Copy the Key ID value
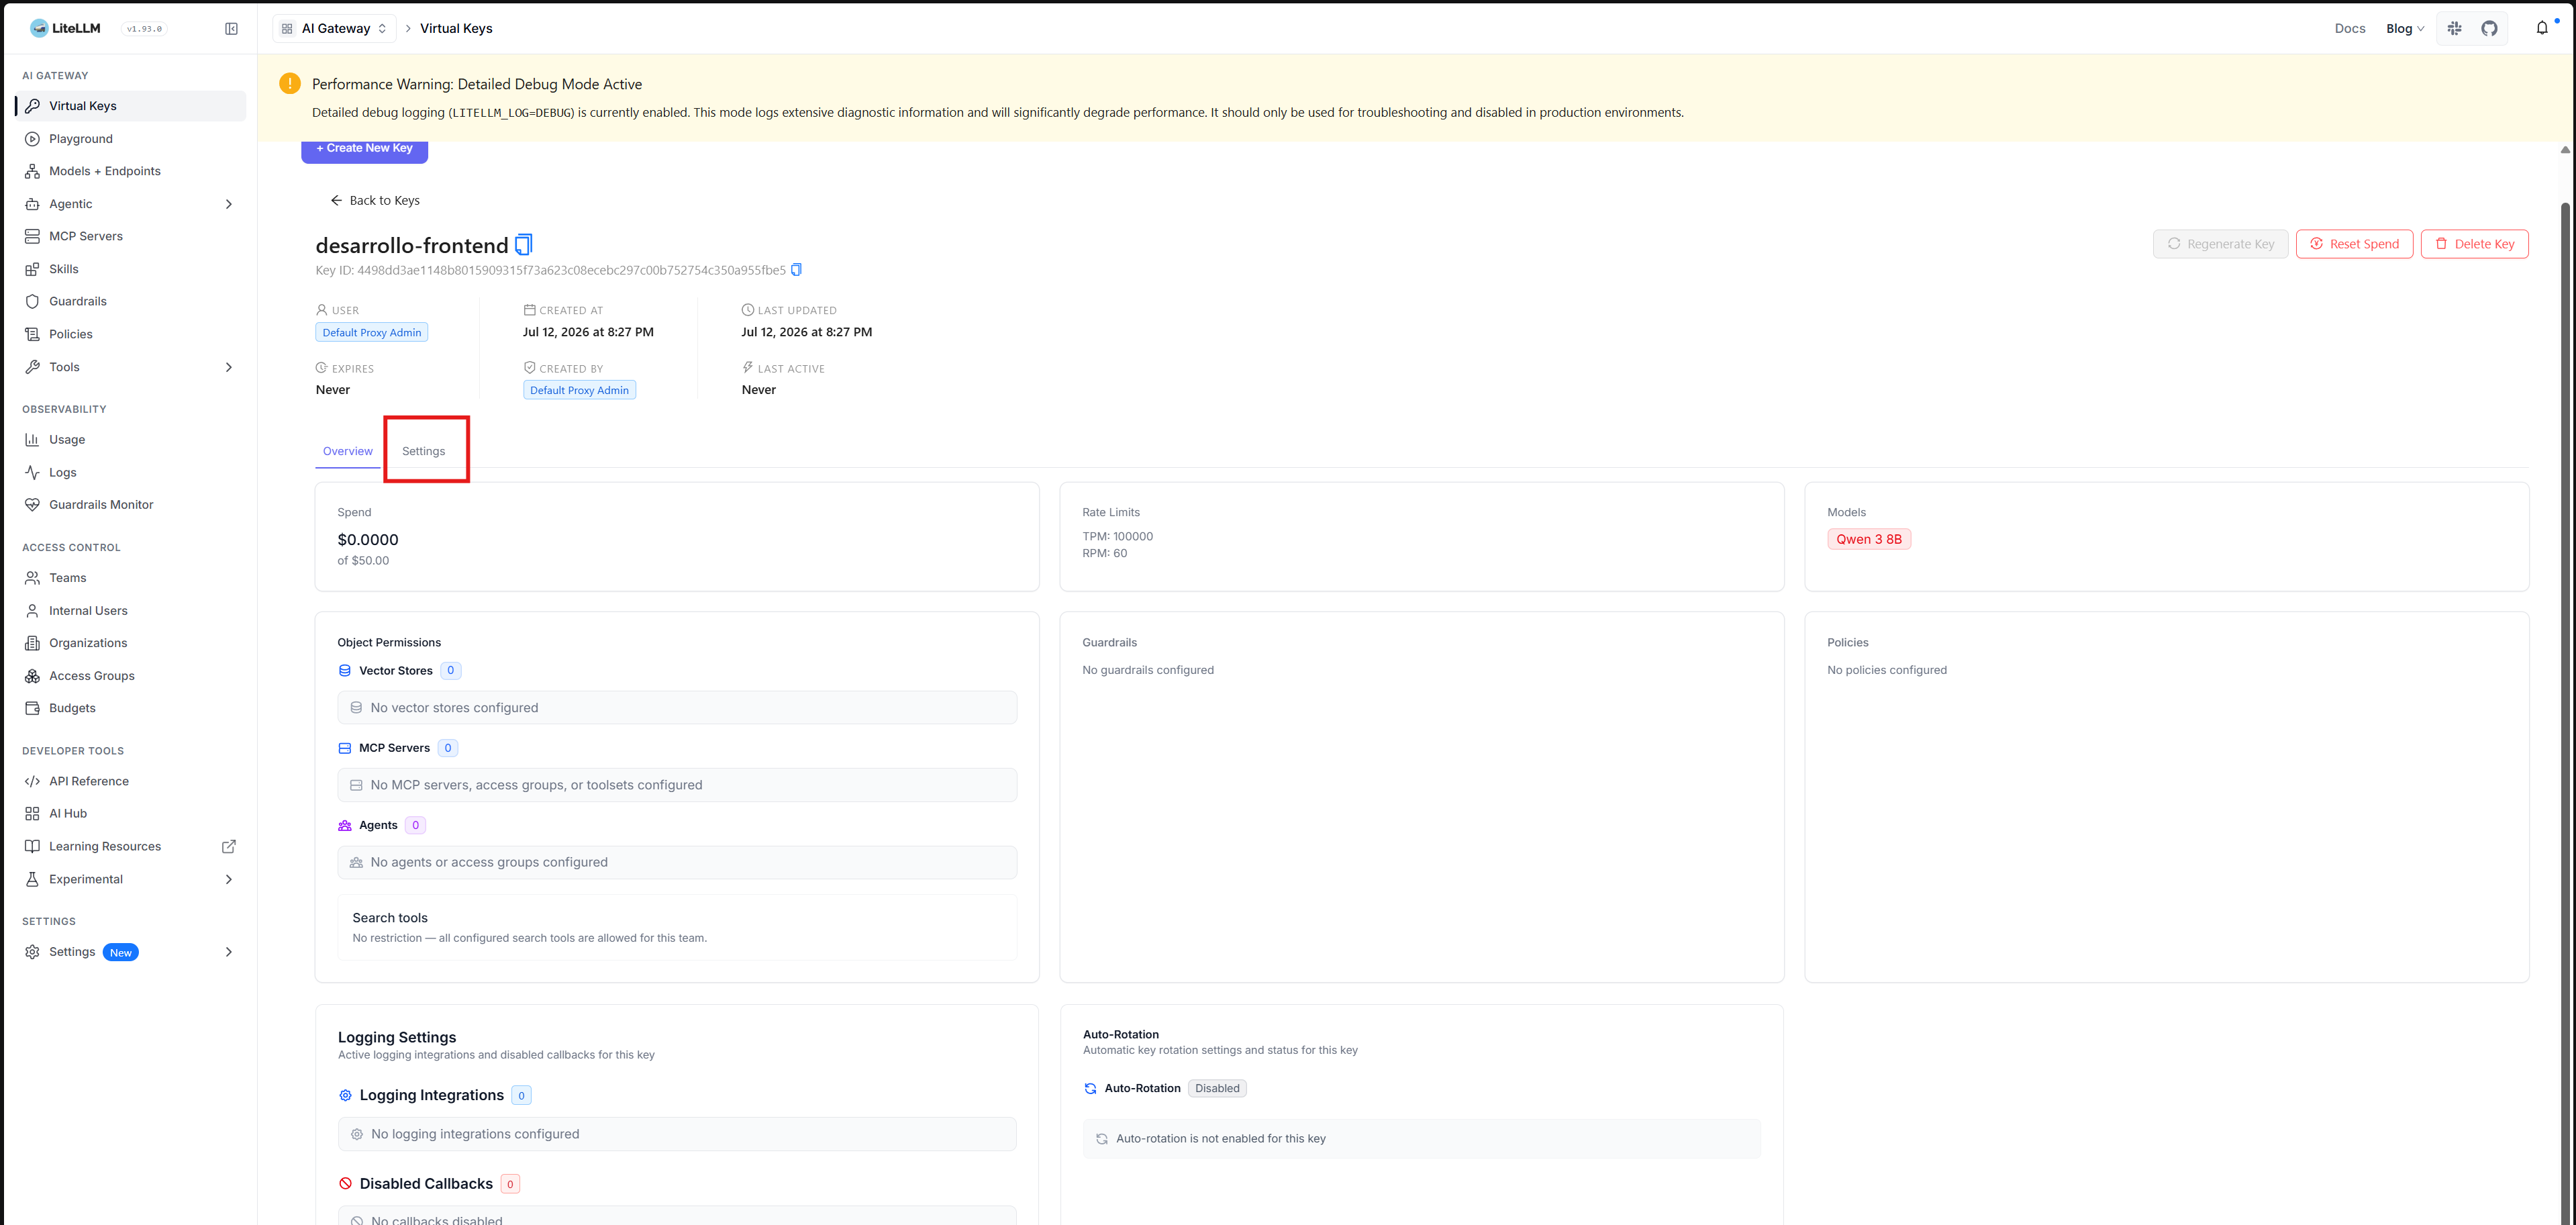Viewport: 2576px width, 1225px height. [796, 270]
